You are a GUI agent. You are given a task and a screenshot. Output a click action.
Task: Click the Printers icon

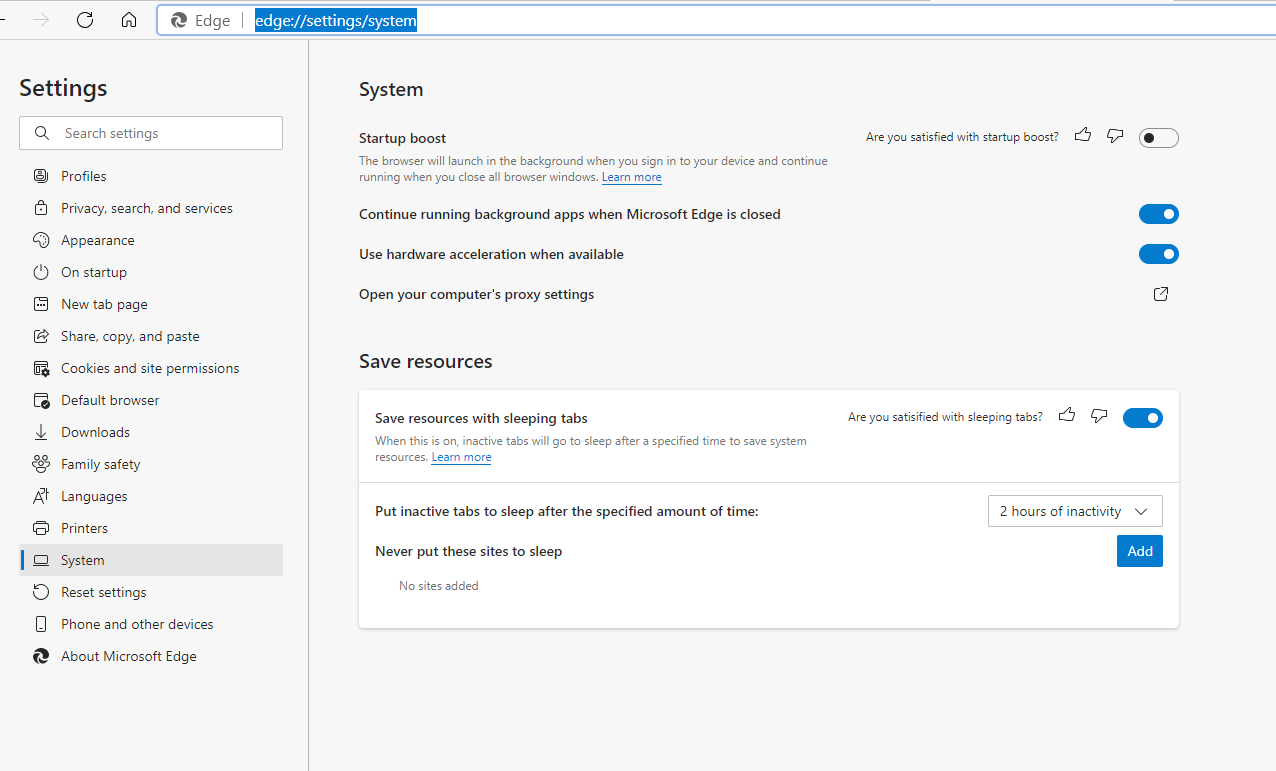[x=41, y=528]
